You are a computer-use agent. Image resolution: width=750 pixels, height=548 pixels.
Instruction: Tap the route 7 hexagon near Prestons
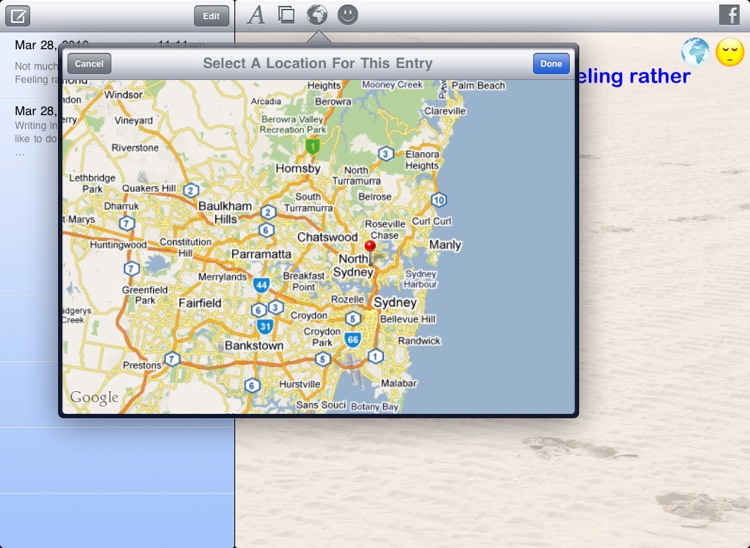[x=172, y=359]
